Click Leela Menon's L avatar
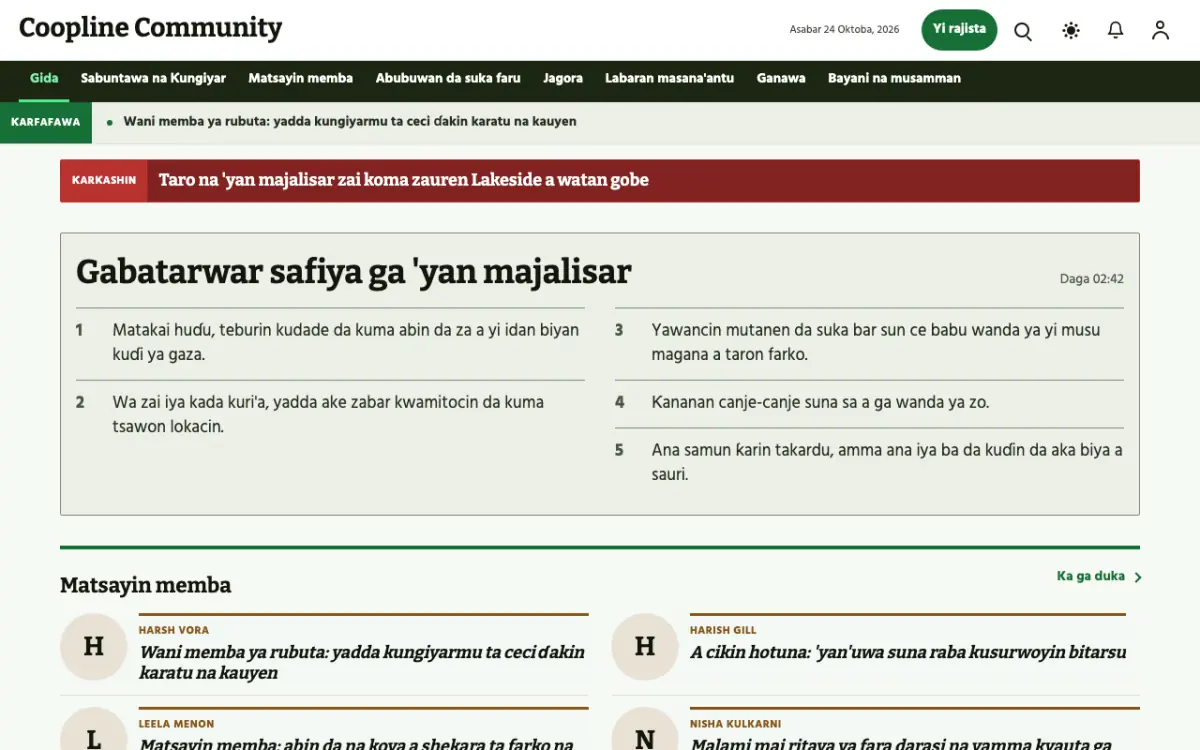 click(x=93, y=730)
